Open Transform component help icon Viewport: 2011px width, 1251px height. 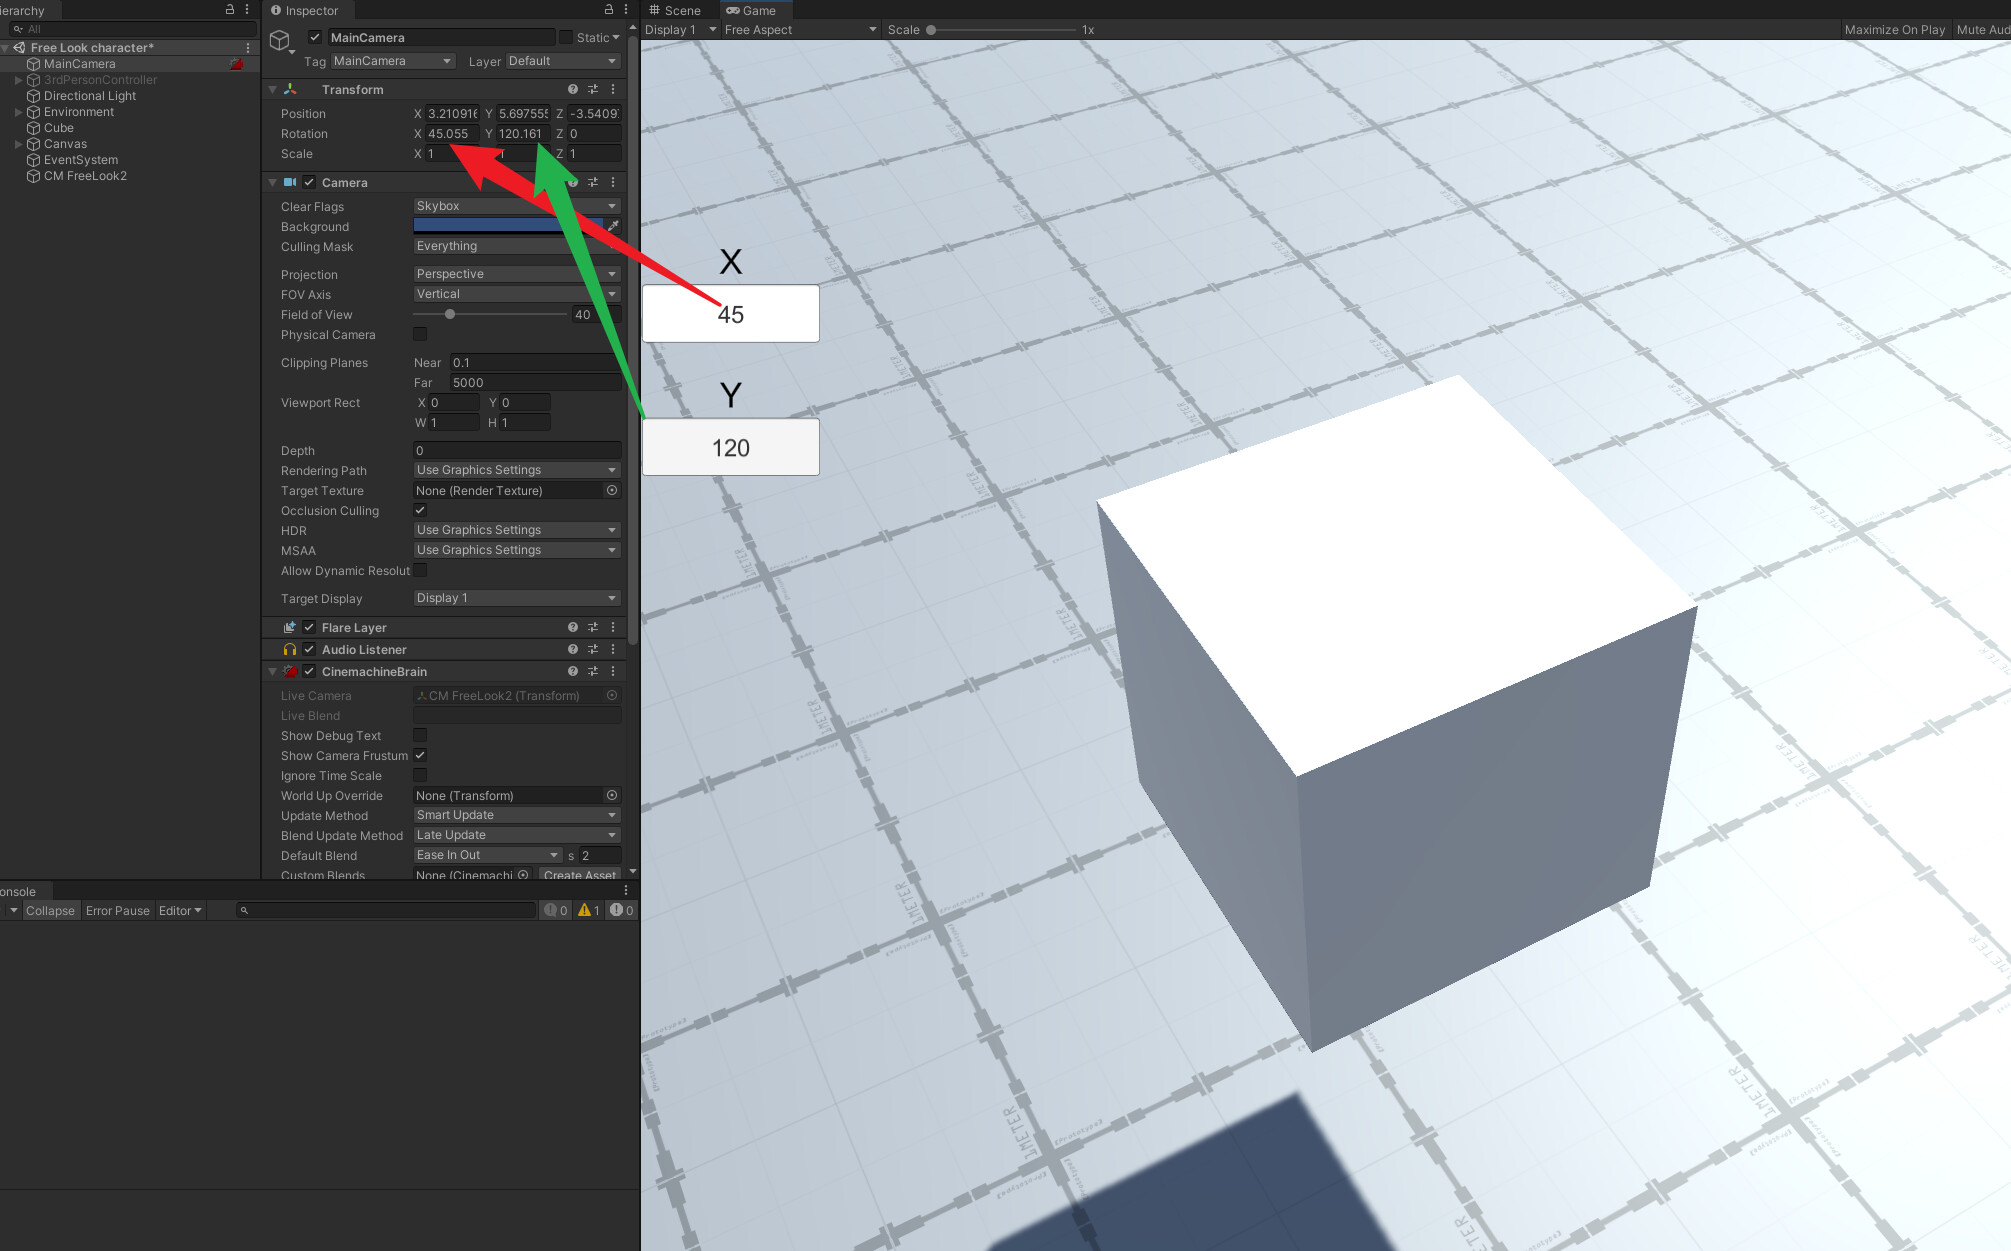tap(573, 89)
